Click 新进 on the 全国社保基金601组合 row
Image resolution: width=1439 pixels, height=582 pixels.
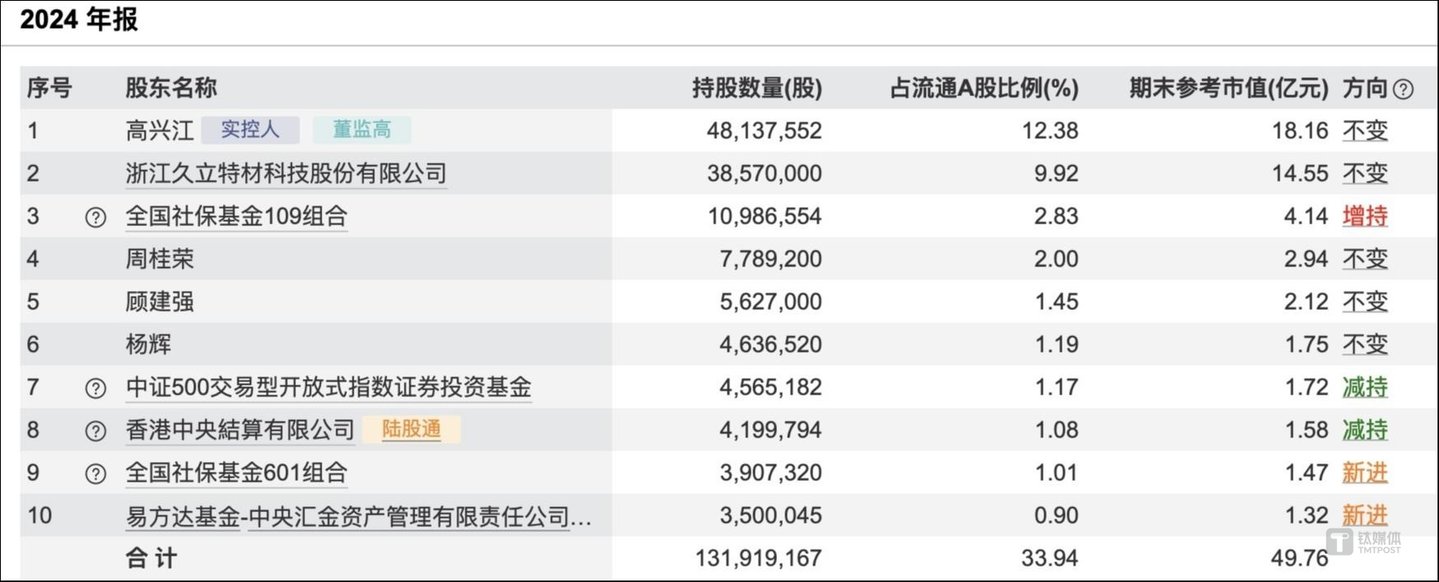[1366, 473]
